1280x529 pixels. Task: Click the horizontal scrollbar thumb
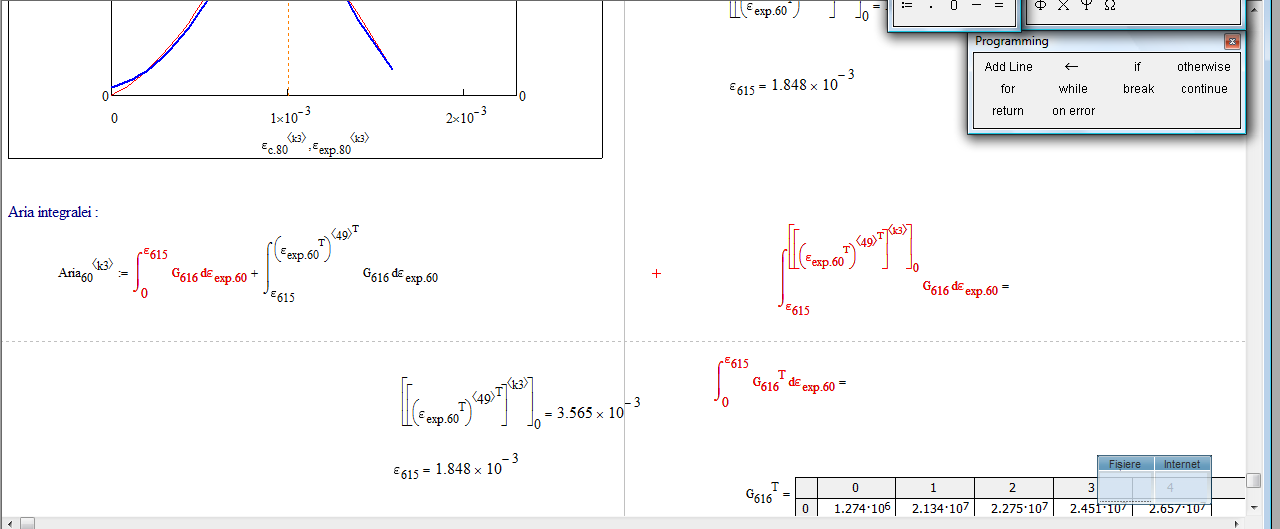(27, 522)
